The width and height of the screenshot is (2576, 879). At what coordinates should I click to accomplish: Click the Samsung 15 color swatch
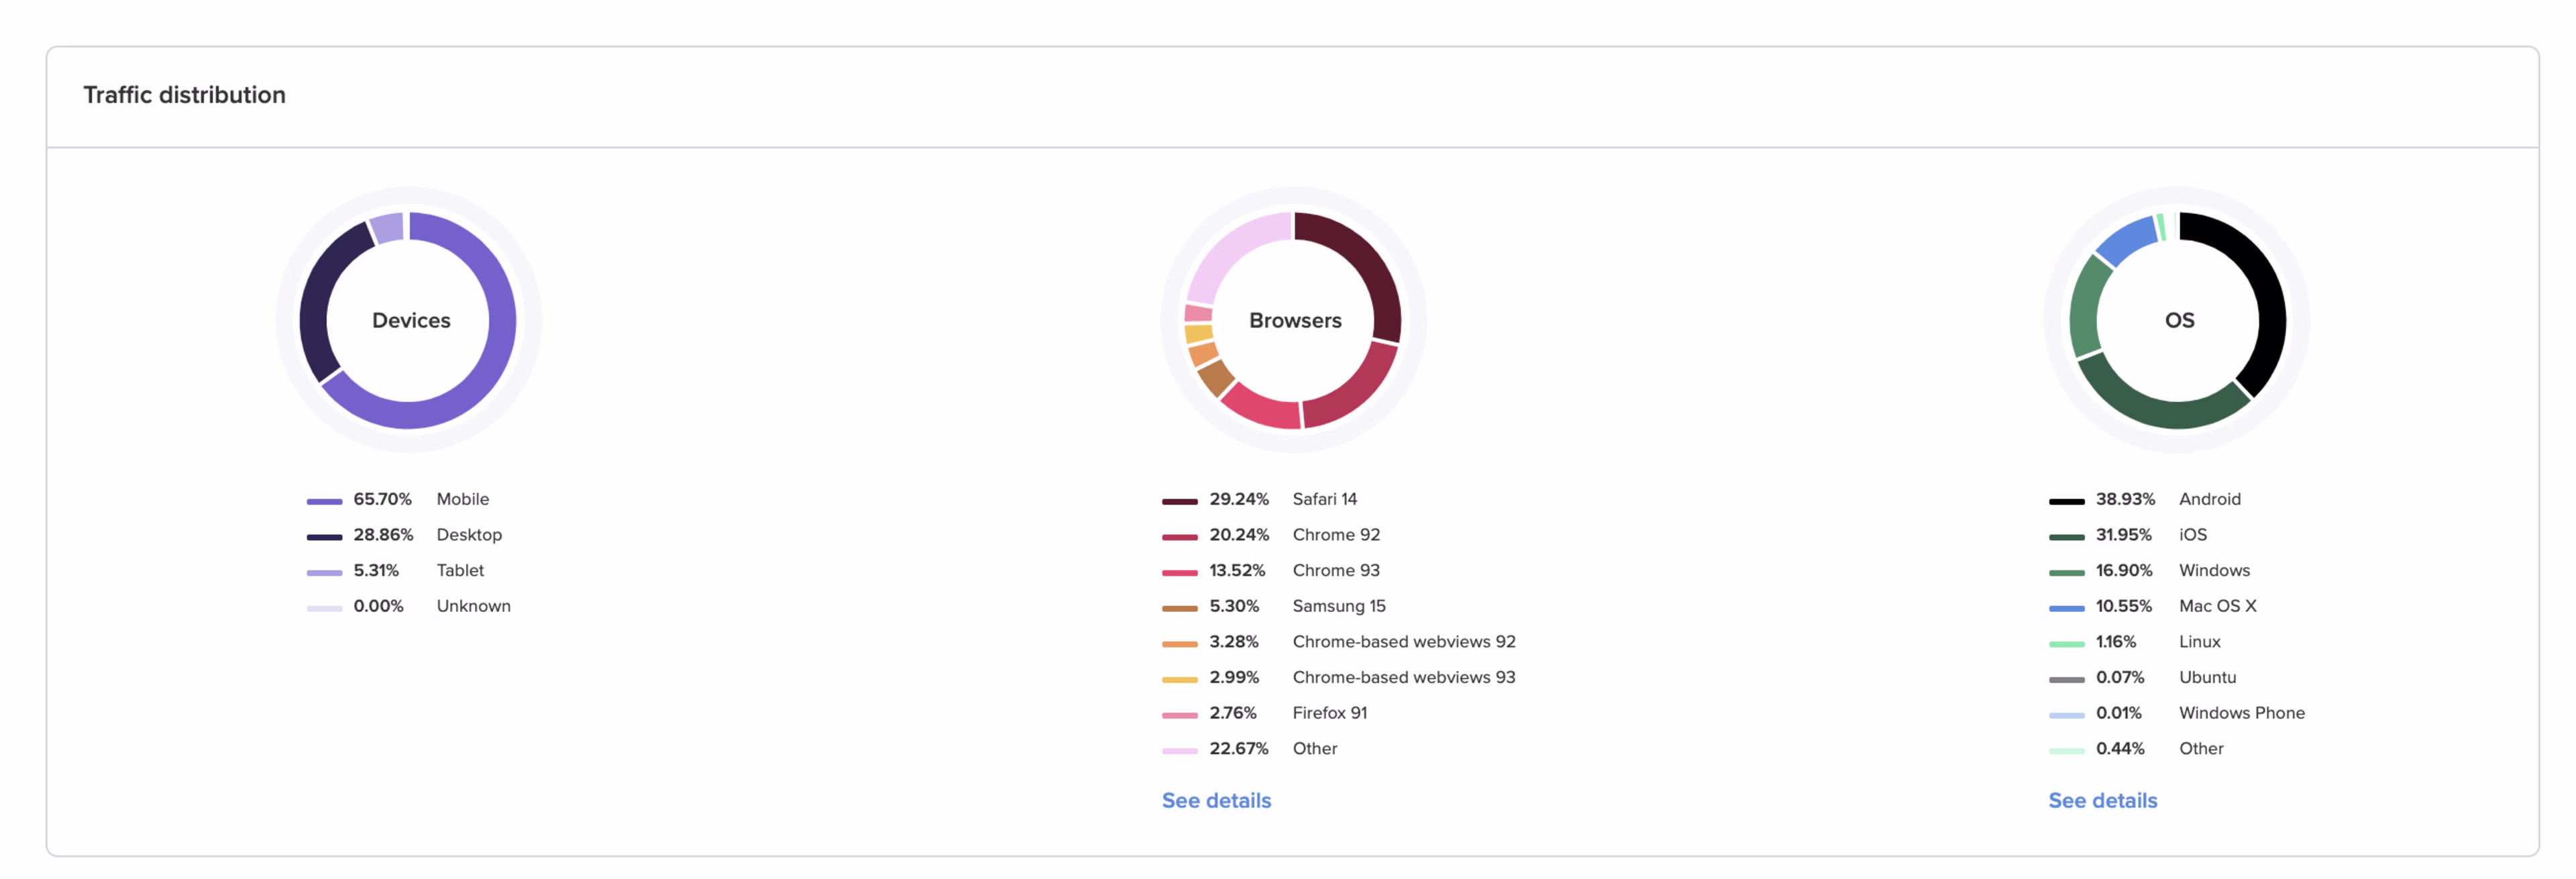point(1179,608)
